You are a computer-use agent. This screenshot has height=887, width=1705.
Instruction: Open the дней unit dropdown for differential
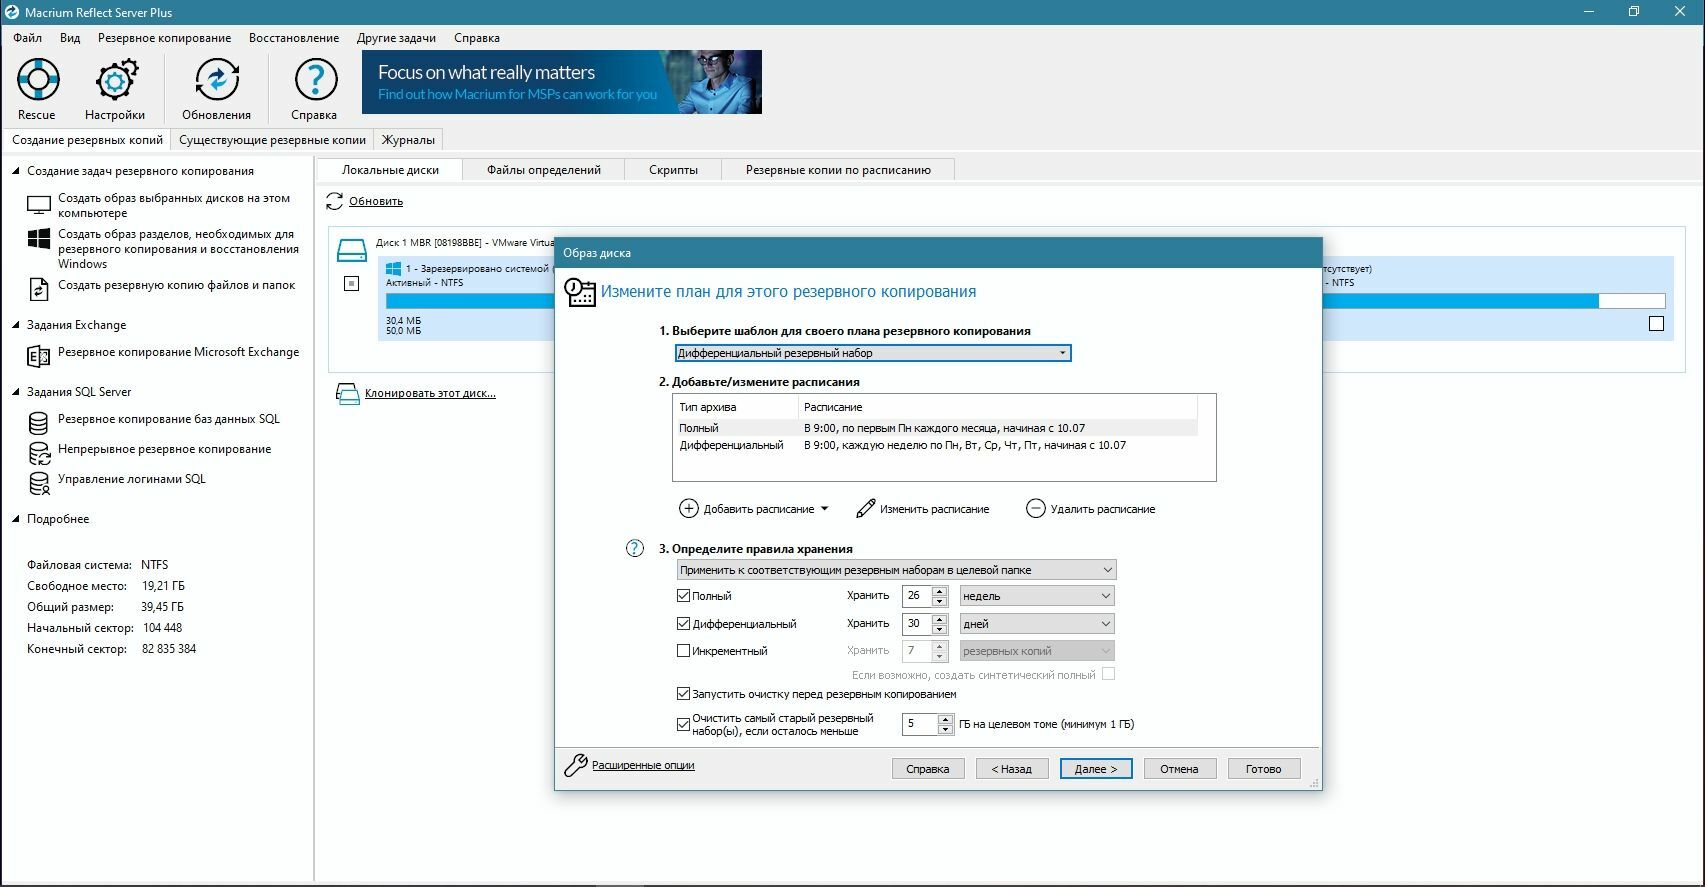pos(1037,624)
